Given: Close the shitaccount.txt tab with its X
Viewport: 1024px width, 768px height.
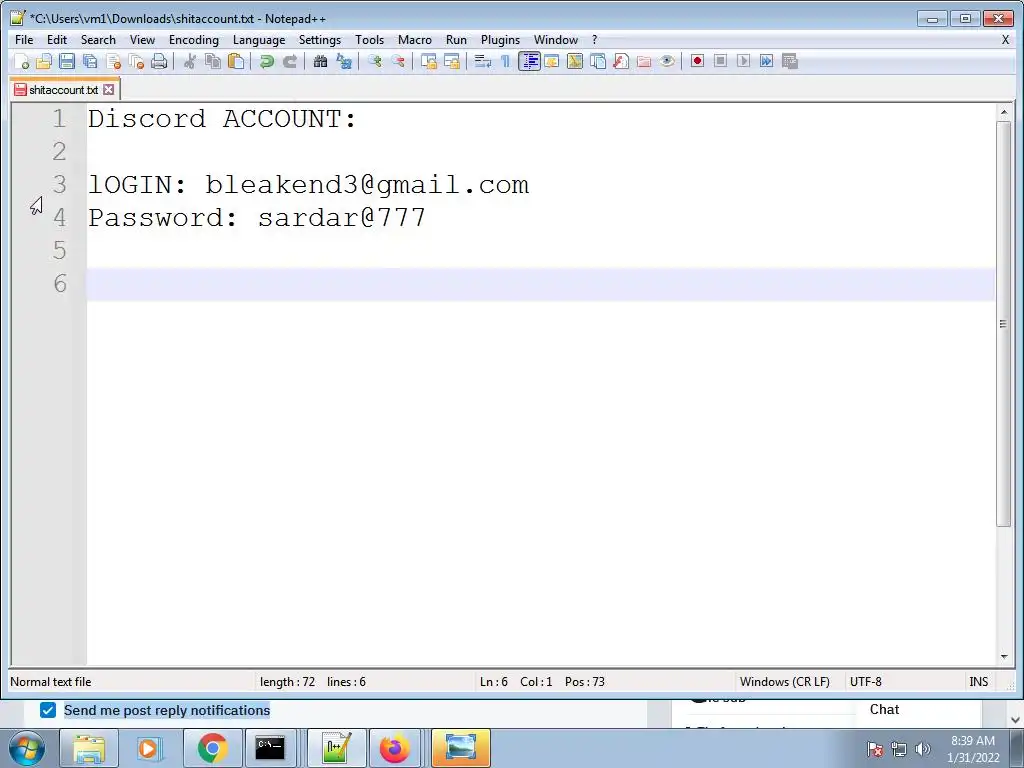Looking at the screenshot, I should [x=108, y=90].
